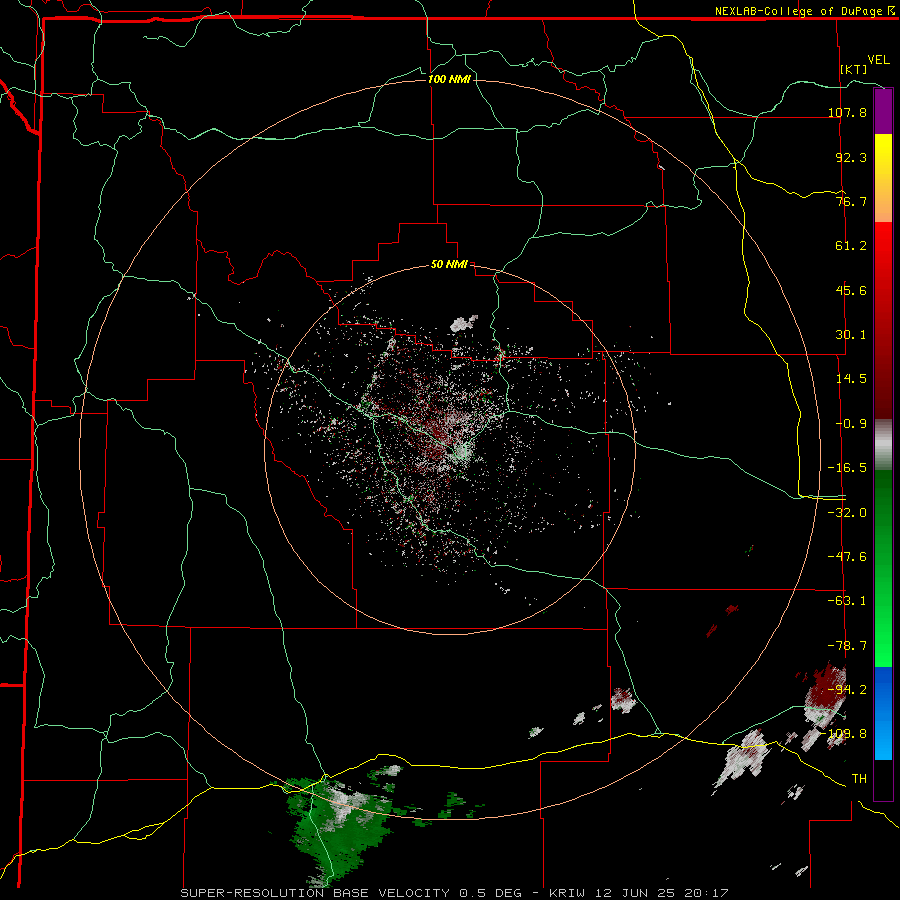Select the -78.7 velocity scale label

tap(847, 646)
